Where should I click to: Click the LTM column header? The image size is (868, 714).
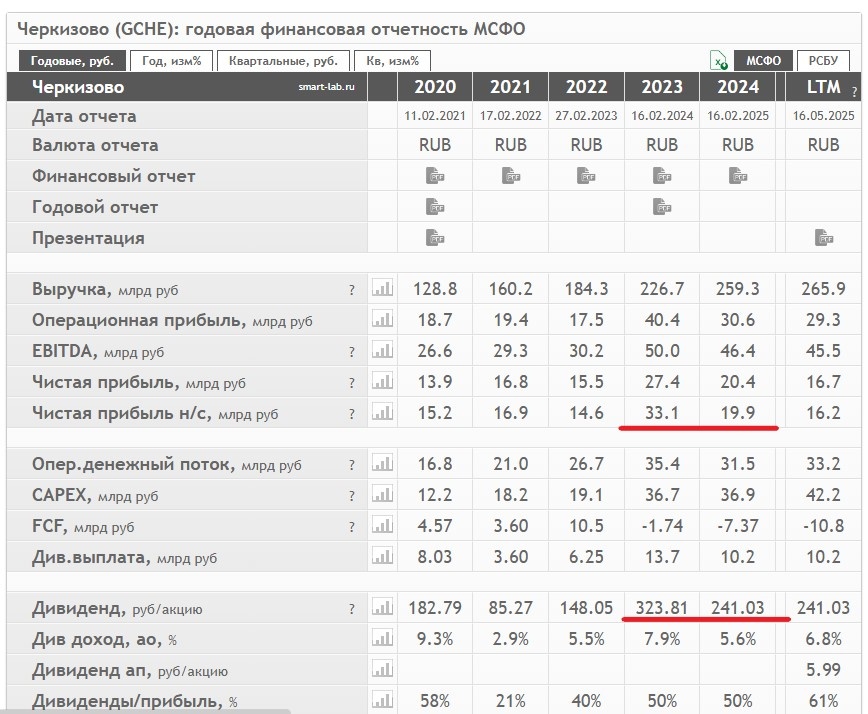click(823, 87)
